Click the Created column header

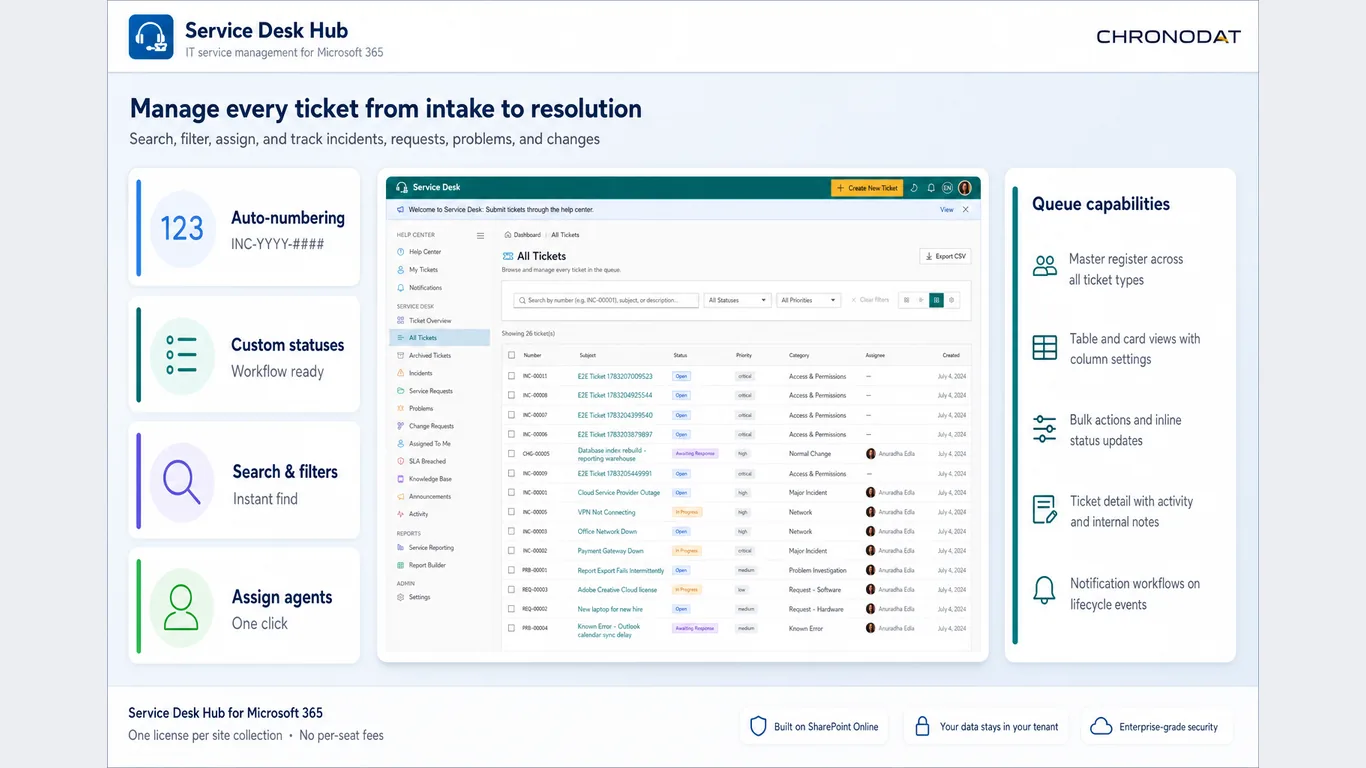[x=951, y=355]
